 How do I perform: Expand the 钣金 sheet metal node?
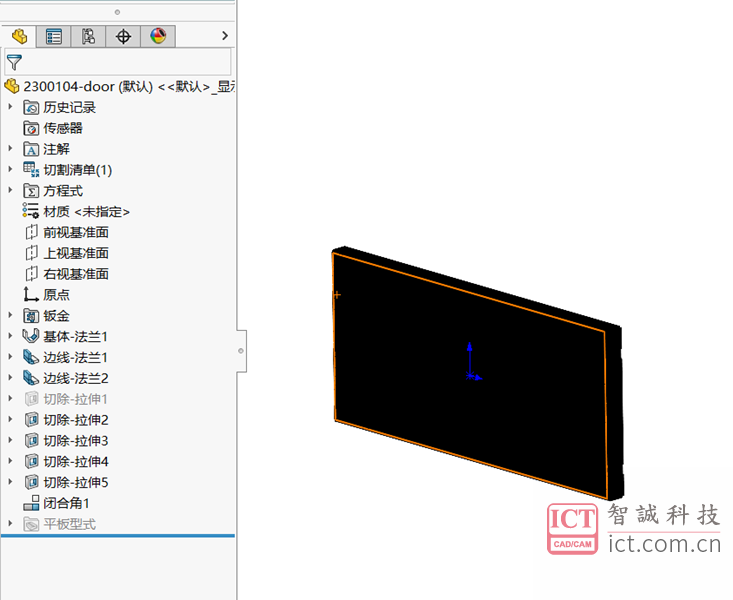click(x=10, y=315)
